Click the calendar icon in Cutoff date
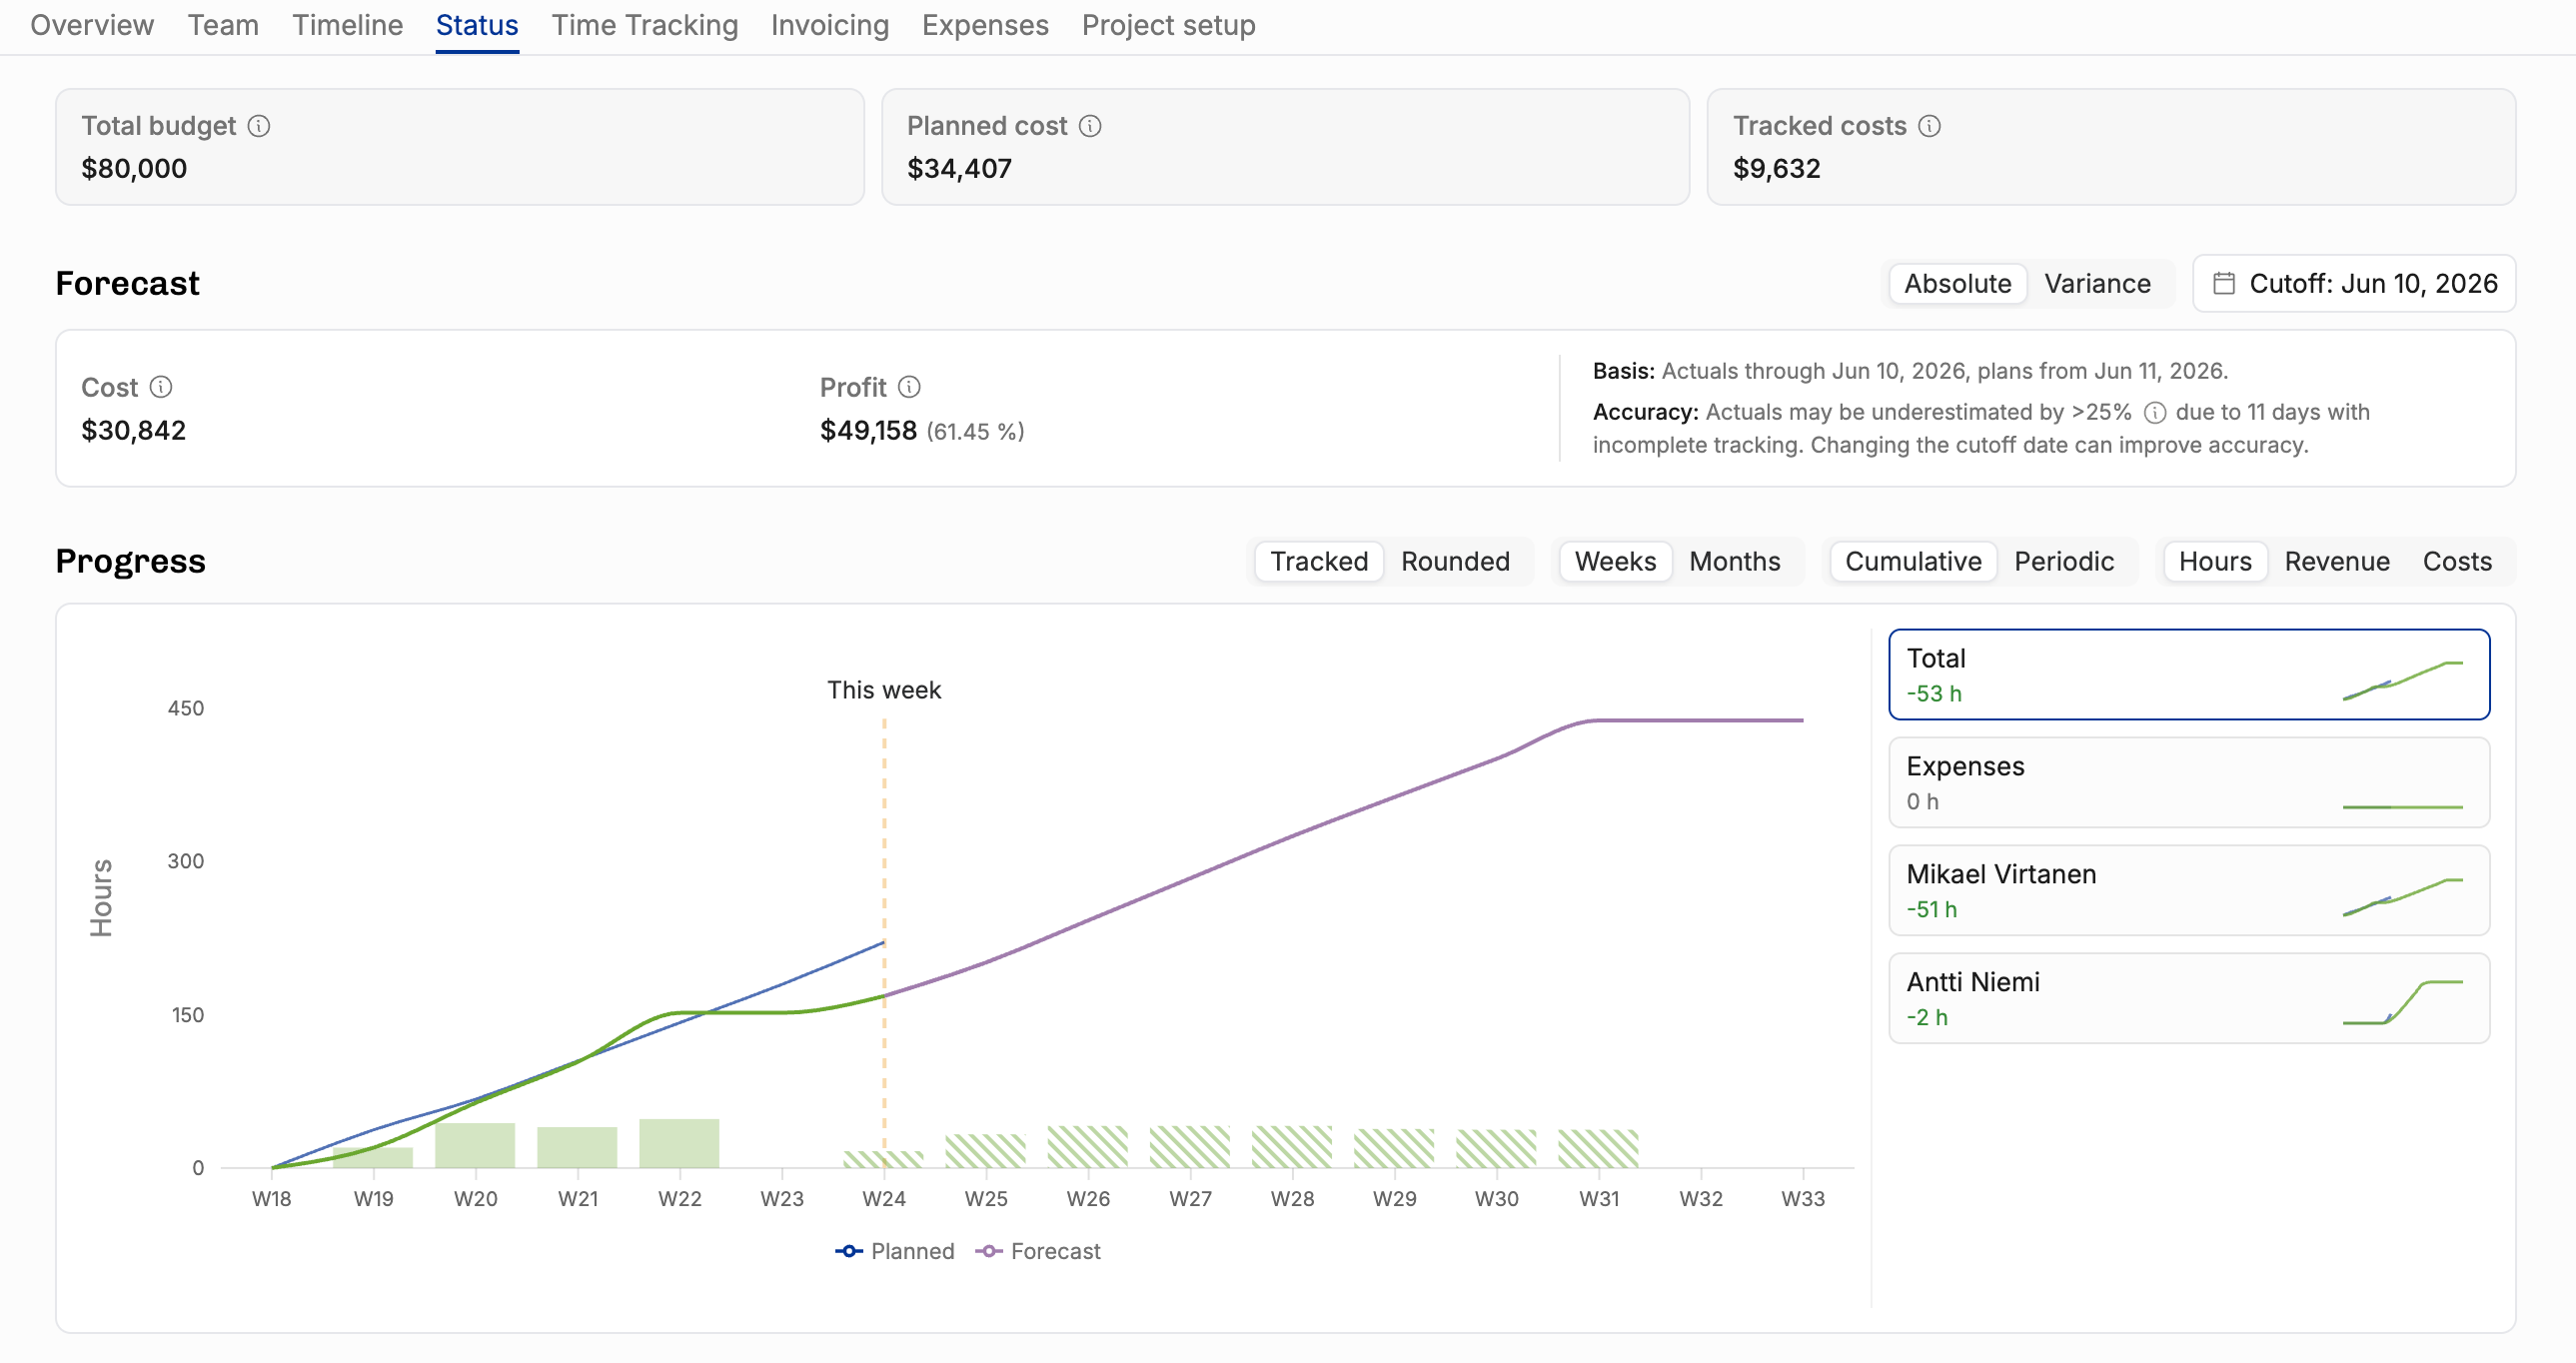Viewport: 2576px width, 1363px height. pos(2224,284)
